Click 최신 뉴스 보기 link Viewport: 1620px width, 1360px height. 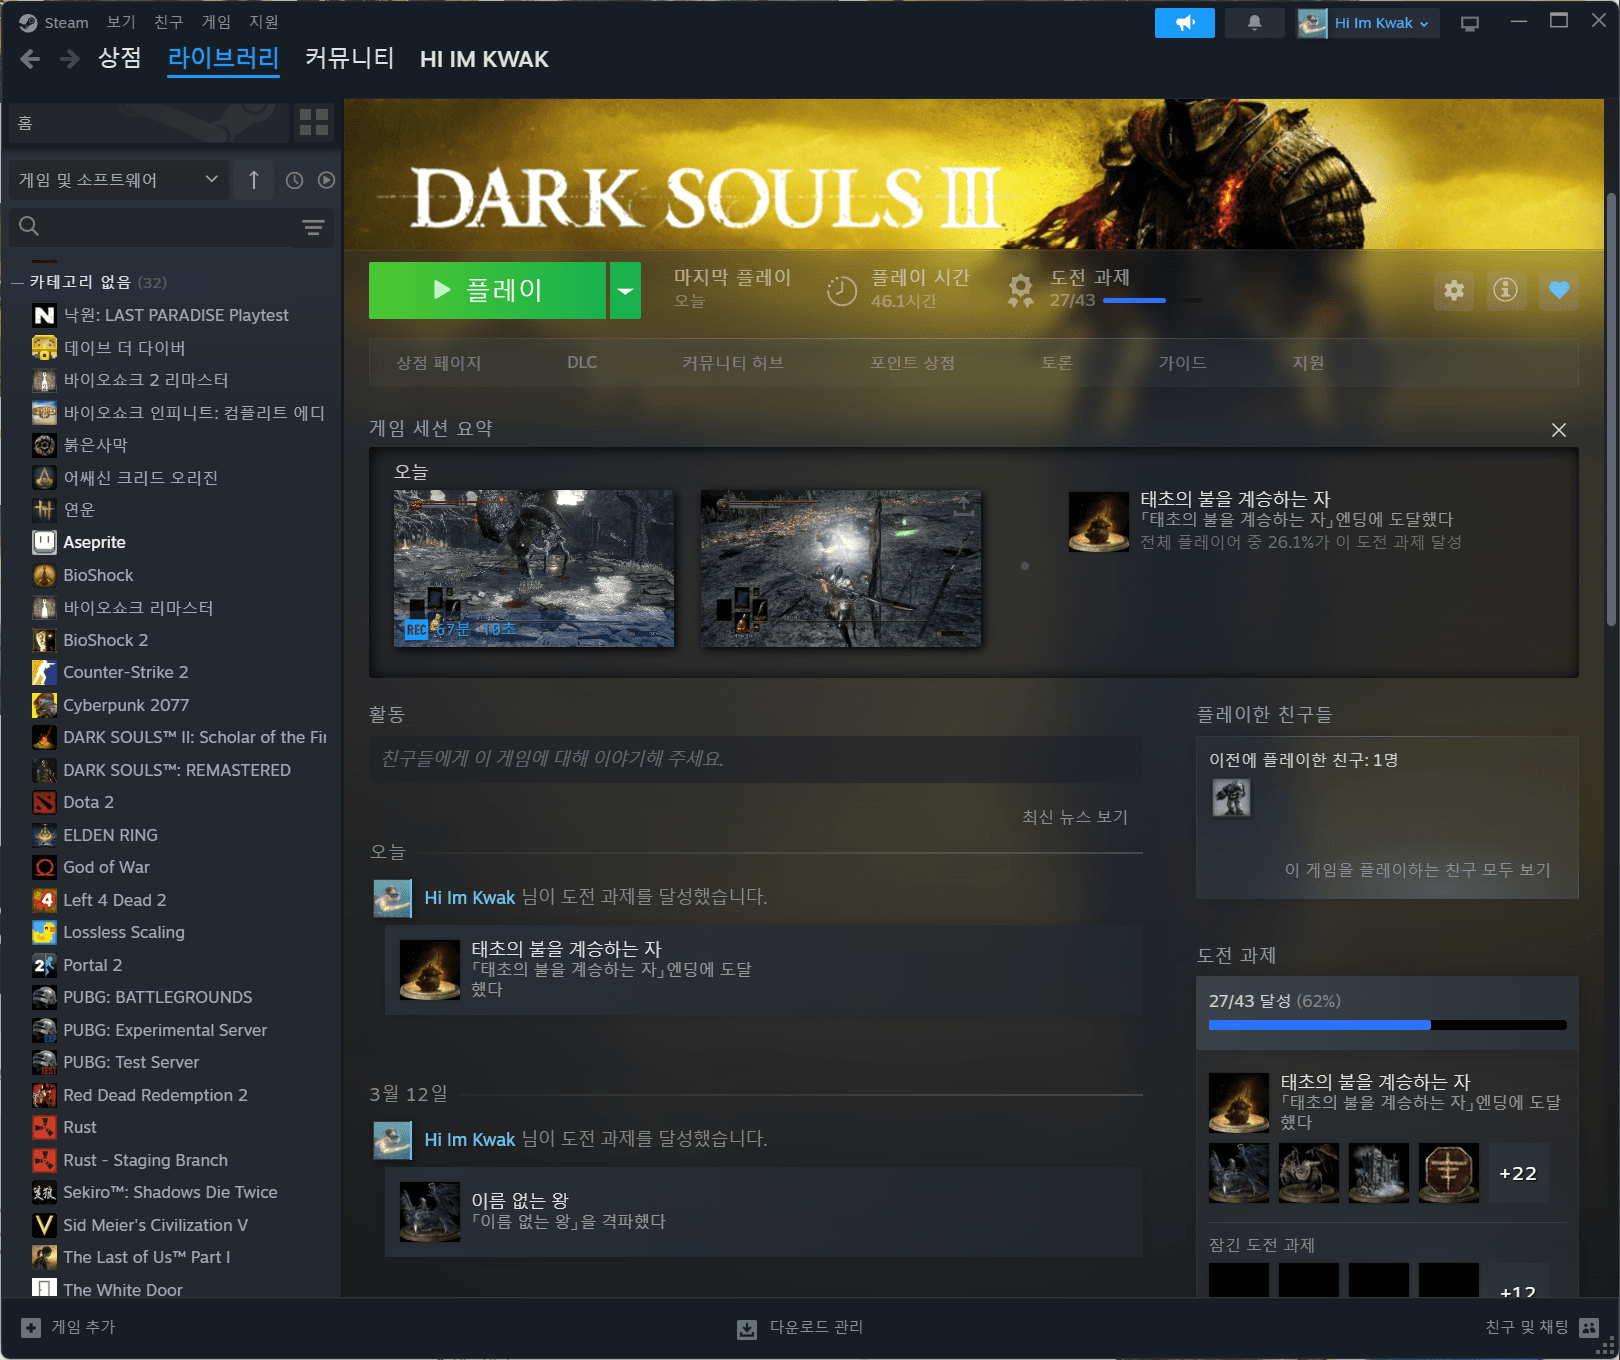1074,817
